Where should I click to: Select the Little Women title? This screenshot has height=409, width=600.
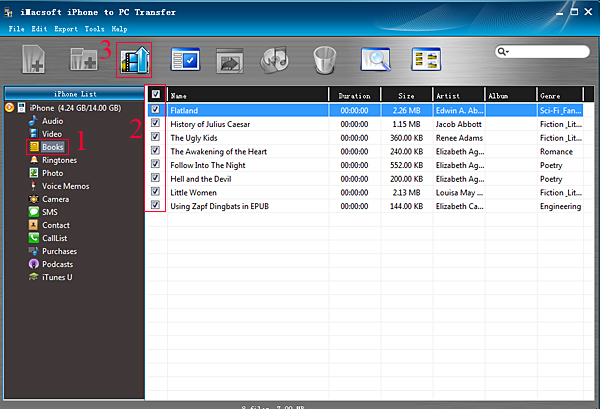pos(193,193)
